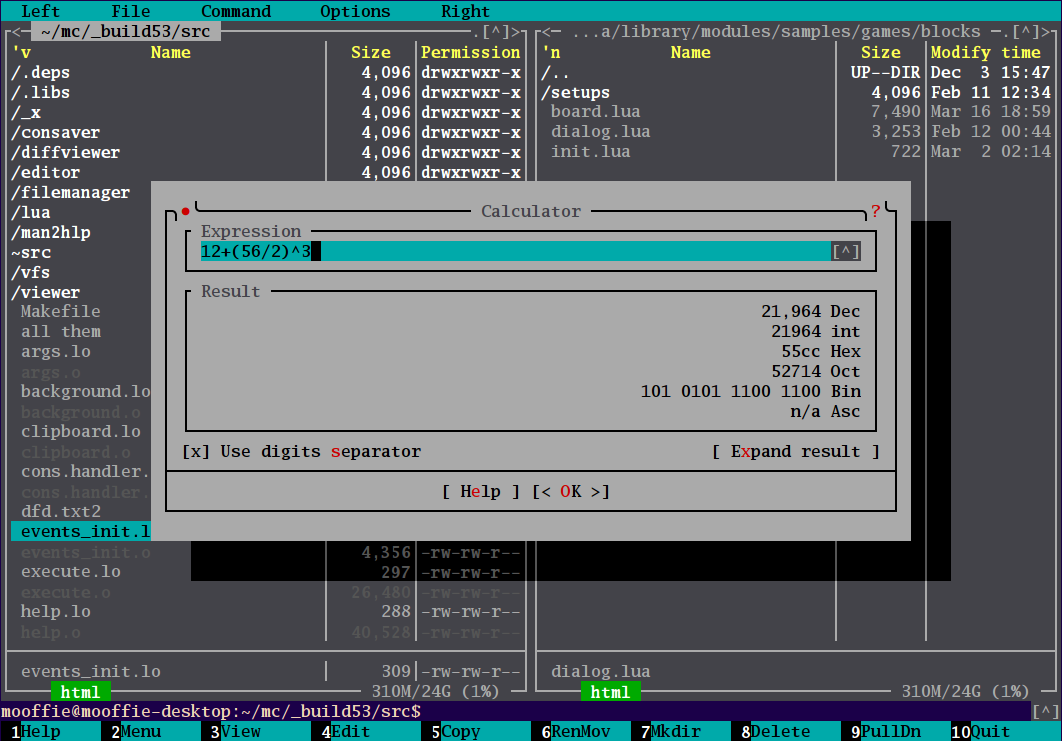The width and height of the screenshot is (1062, 741).
Task: Go forward in right panel history arrow
Action: [1046, 32]
